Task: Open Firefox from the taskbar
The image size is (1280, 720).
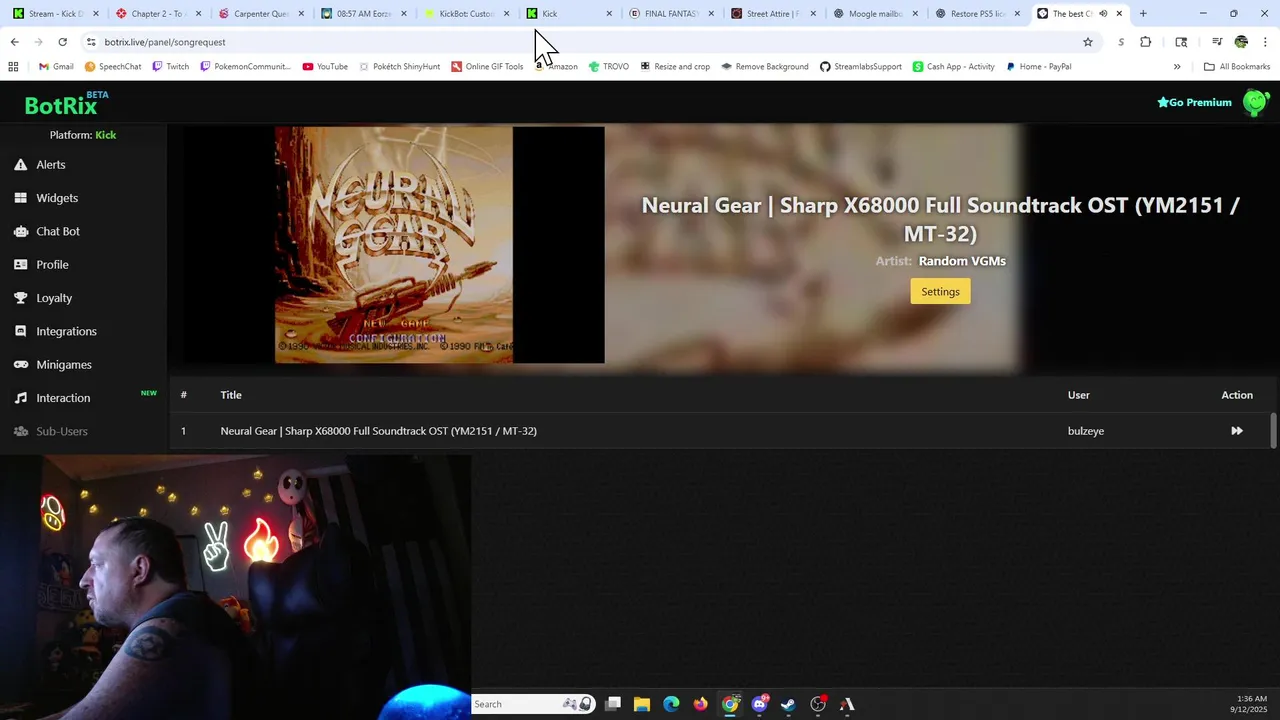Action: 700,704
